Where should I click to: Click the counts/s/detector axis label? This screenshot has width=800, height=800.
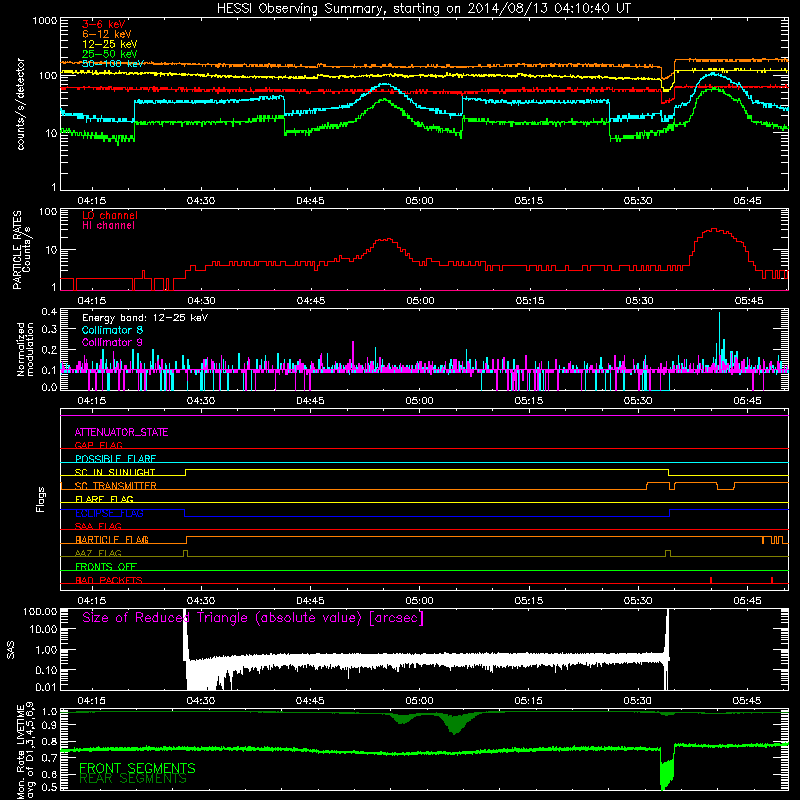tap(20, 104)
